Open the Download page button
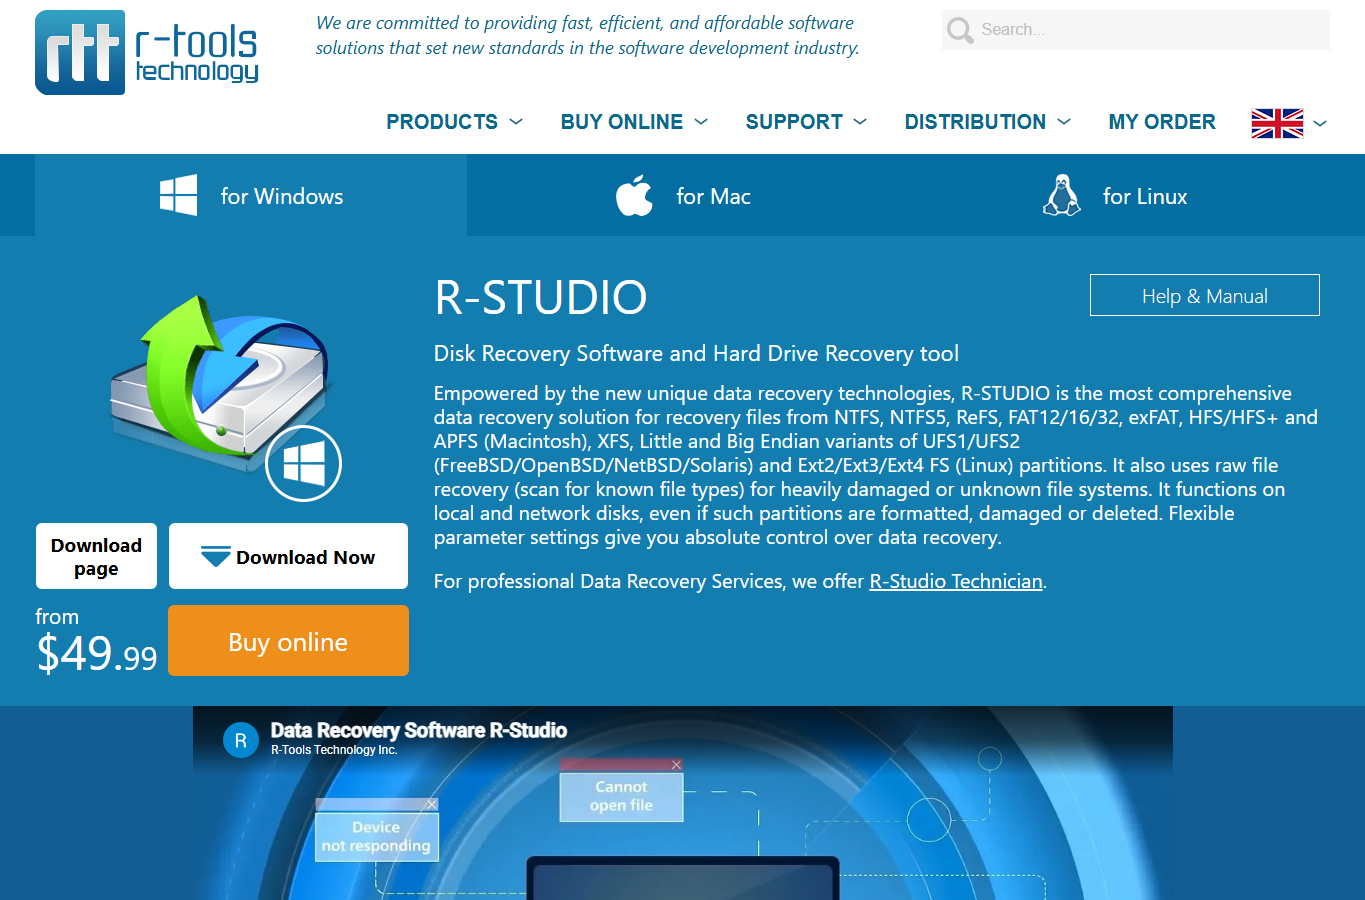This screenshot has height=900, width=1365. (x=96, y=556)
